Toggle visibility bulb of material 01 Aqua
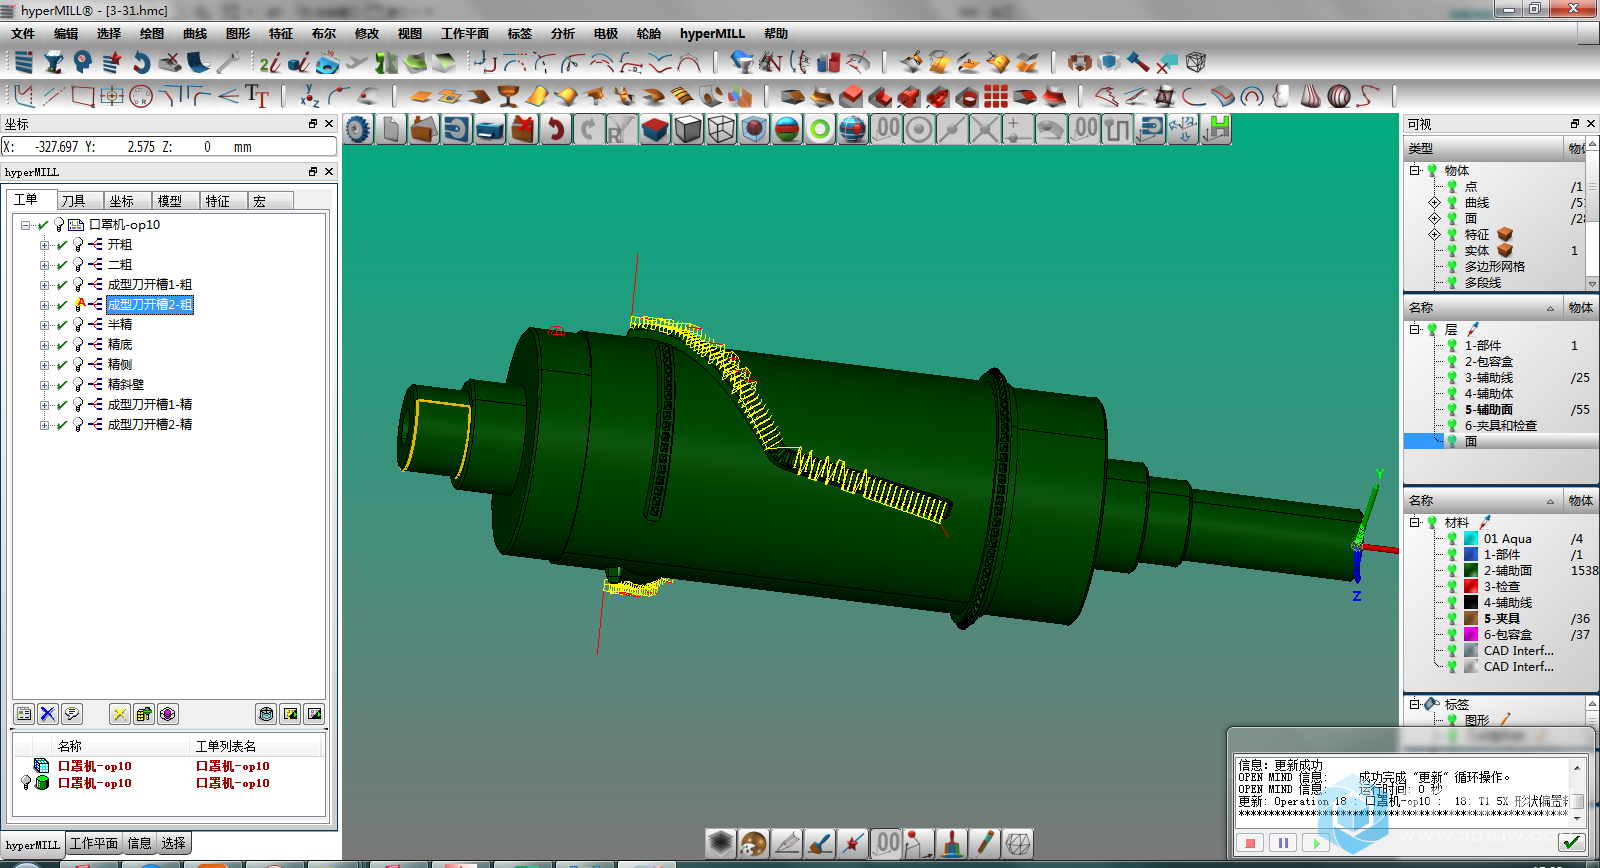1600x868 pixels. click(1452, 538)
